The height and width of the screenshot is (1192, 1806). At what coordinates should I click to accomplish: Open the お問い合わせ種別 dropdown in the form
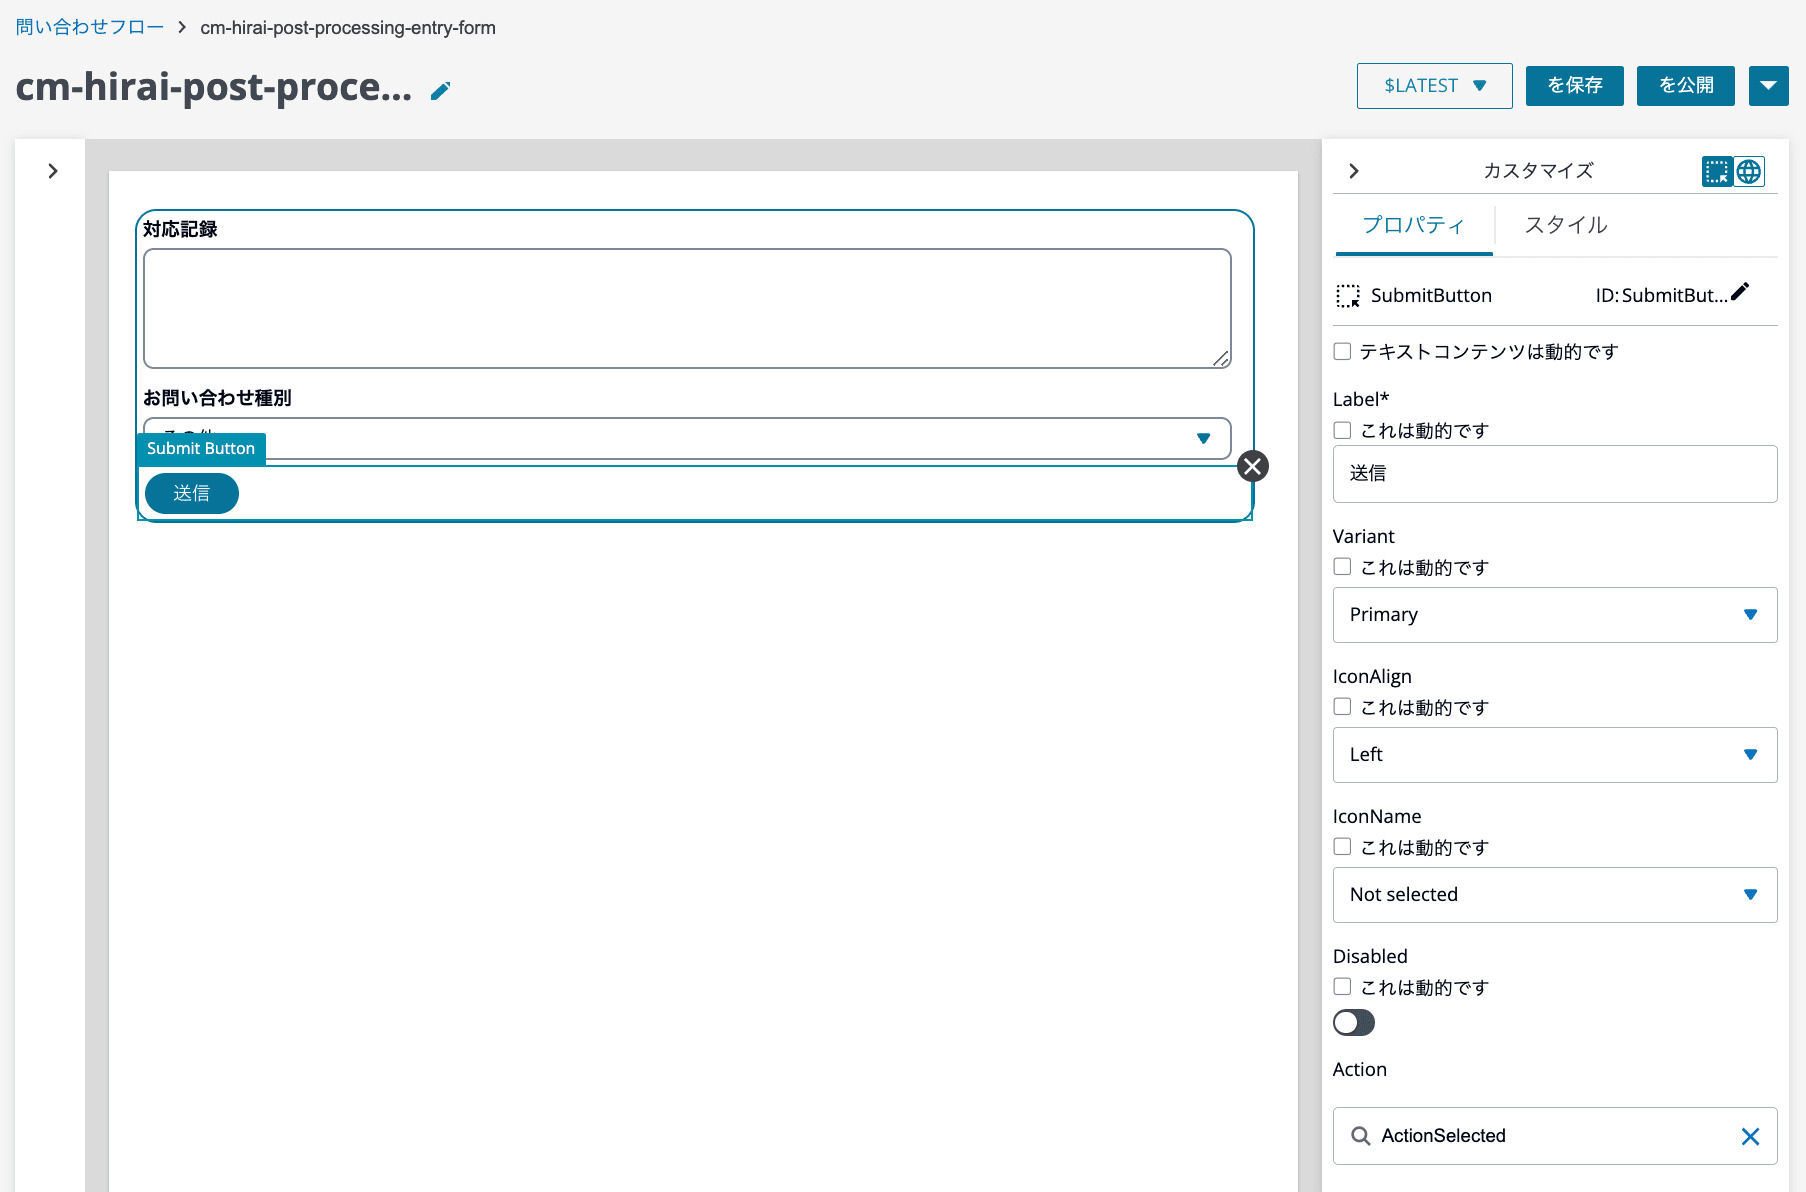pos(687,438)
